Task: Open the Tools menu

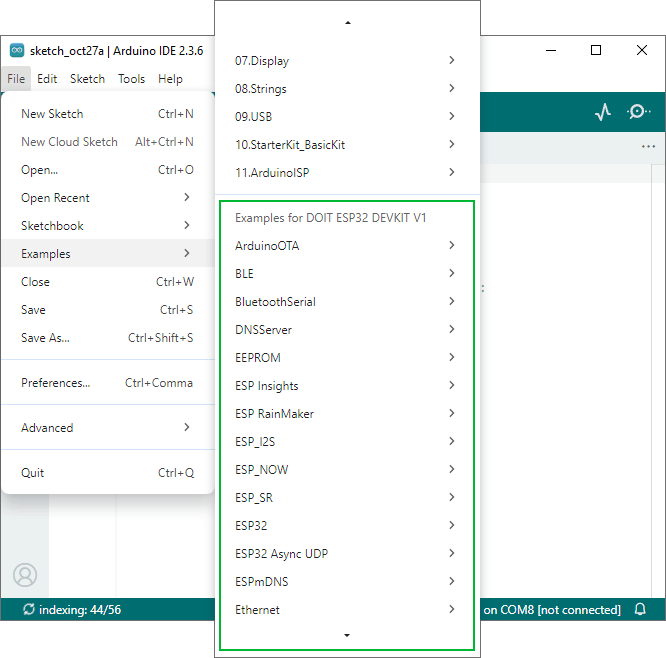Action: [131, 79]
